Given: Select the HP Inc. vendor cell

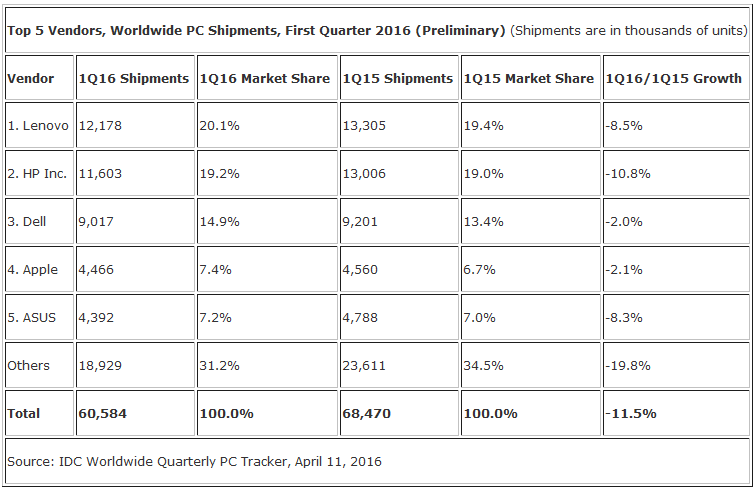Looking at the screenshot, I should click(37, 173).
